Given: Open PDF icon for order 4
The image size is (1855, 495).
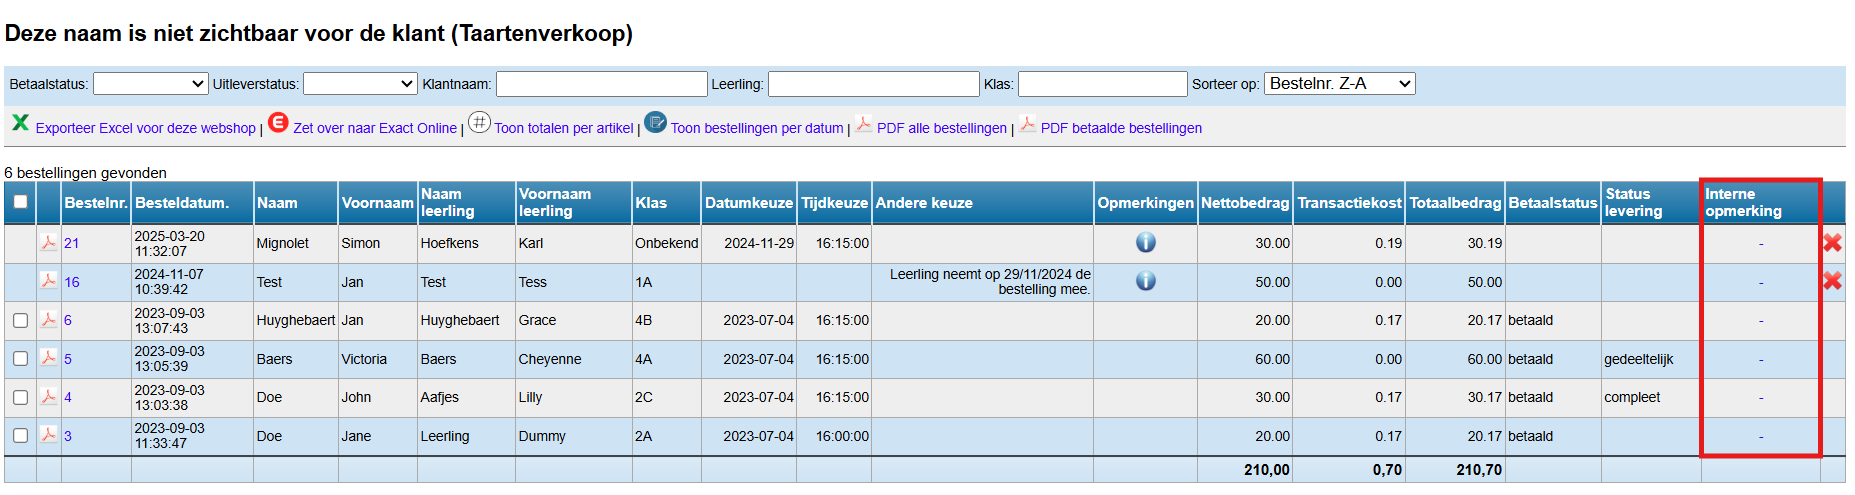Looking at the screenshot, I should [x=48, y=396].
